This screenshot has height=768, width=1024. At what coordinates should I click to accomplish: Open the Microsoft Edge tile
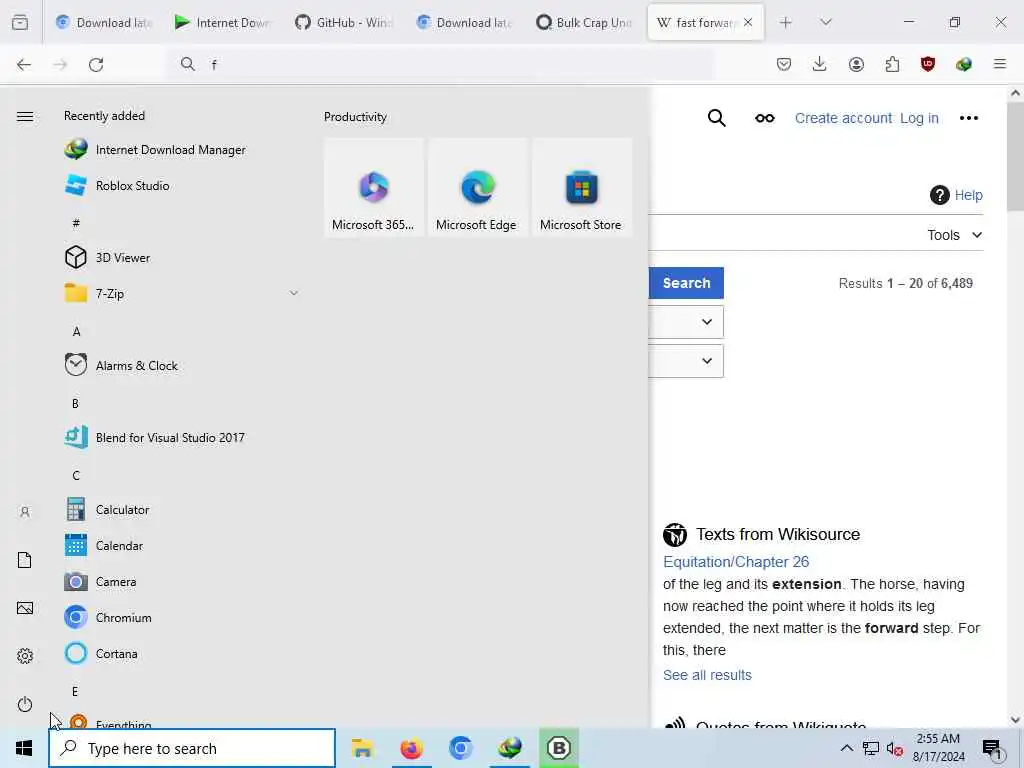coord(477,187)
